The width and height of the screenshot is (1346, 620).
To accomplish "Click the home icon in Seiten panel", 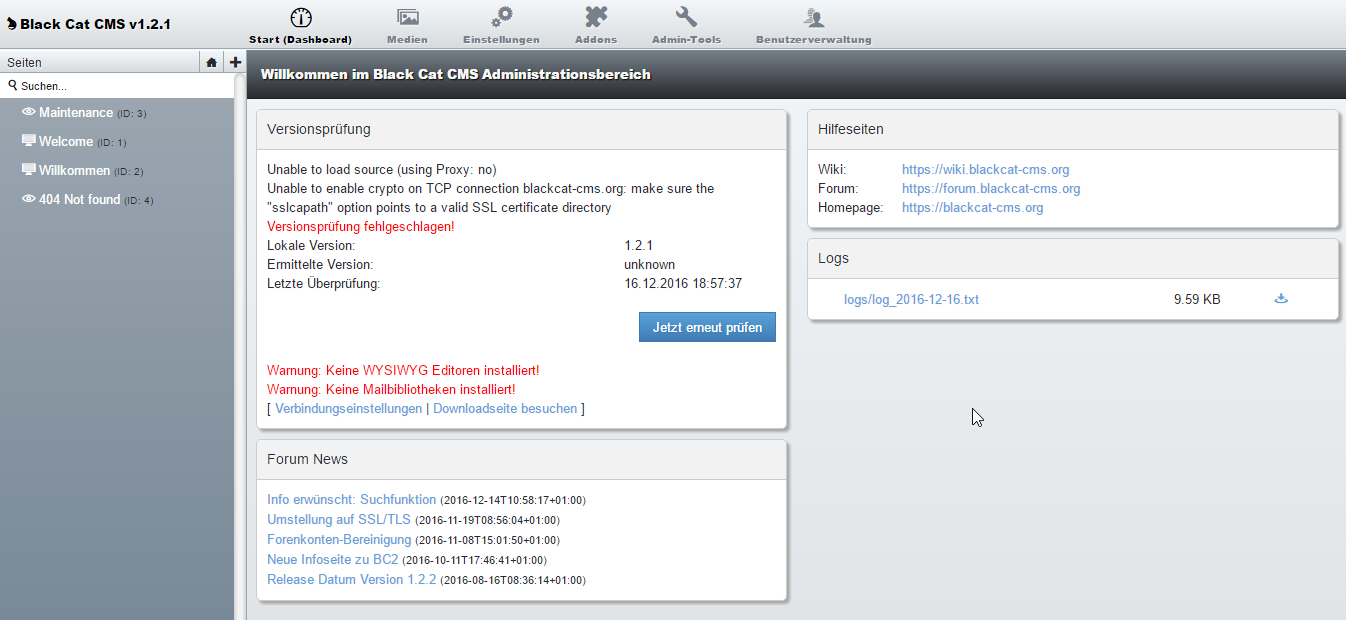I will tap(211, 62).
